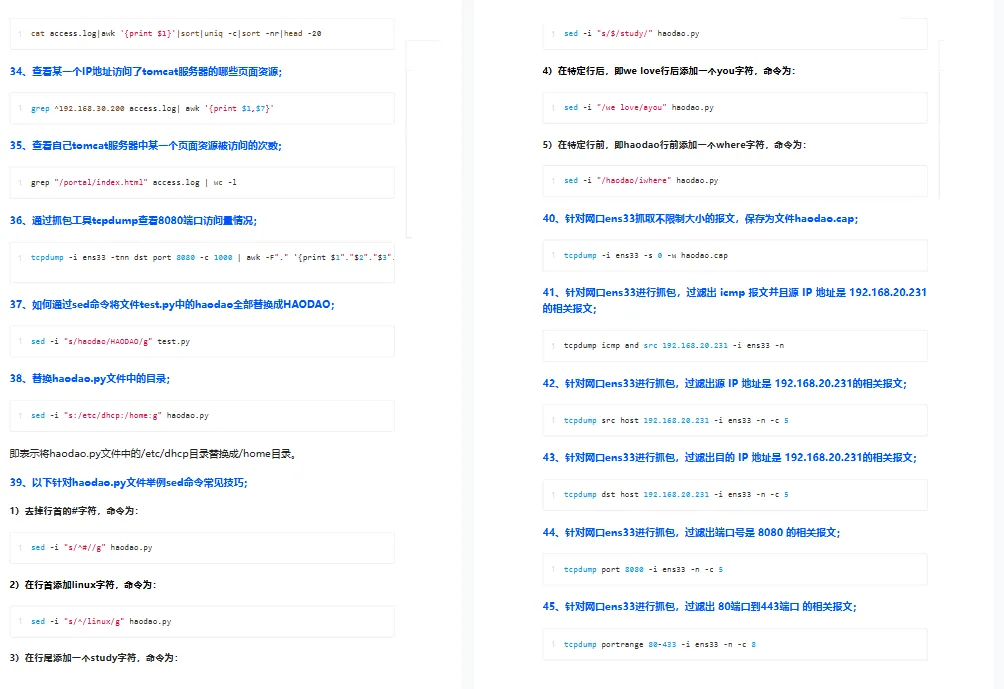
Task: Click the cat access.log awk sort code block
Action: (x=202, y=33)
